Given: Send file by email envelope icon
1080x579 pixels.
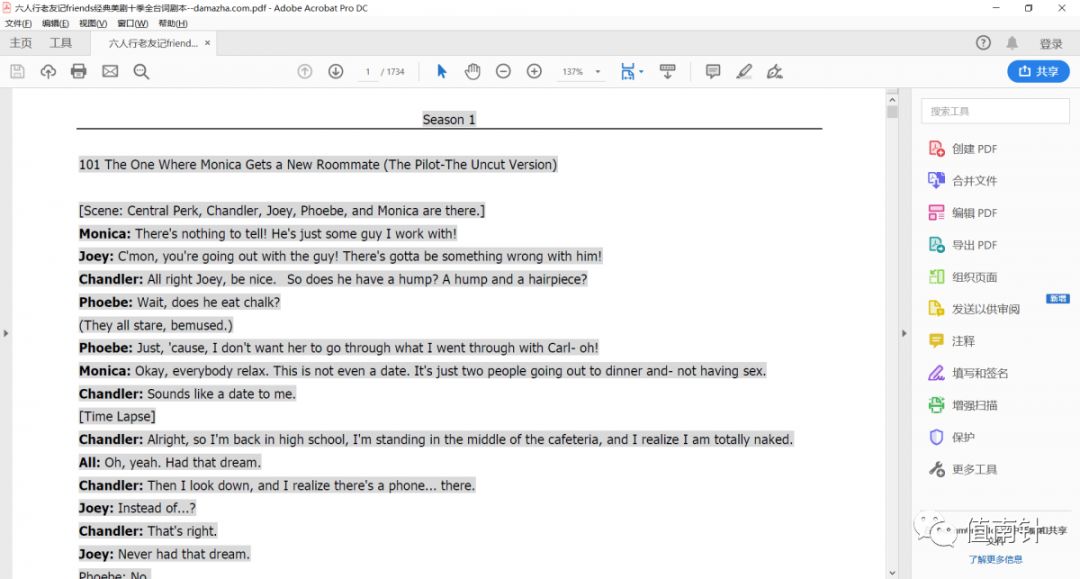Looking at the screenshot, I should [x=110, y=72].
